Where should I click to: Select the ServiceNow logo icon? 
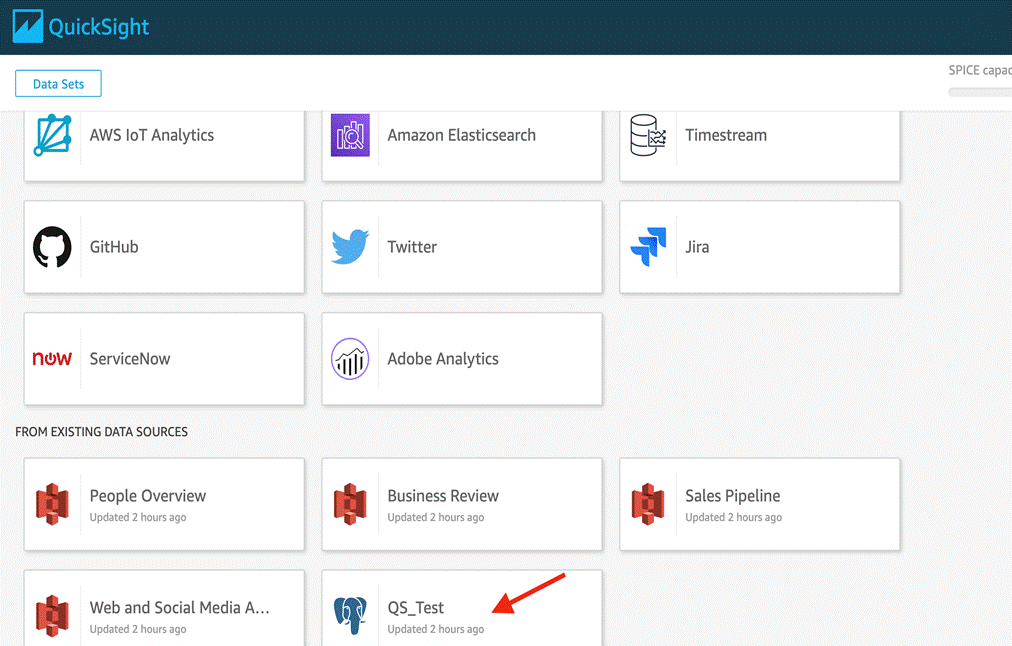52,358
